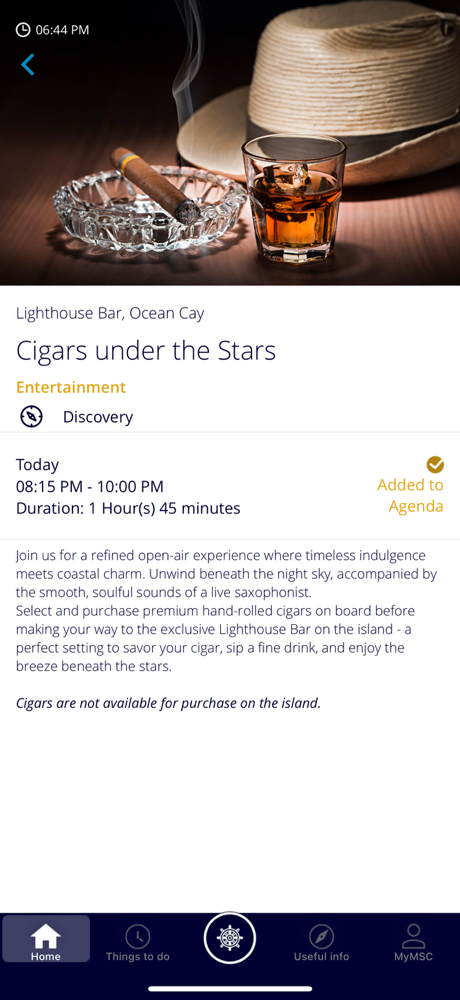The height and width of the screenshot is (1000, 460).
Task: Tap the Lighthouse Bar, Ocean Cay location
Action: (x=110, y=313)
